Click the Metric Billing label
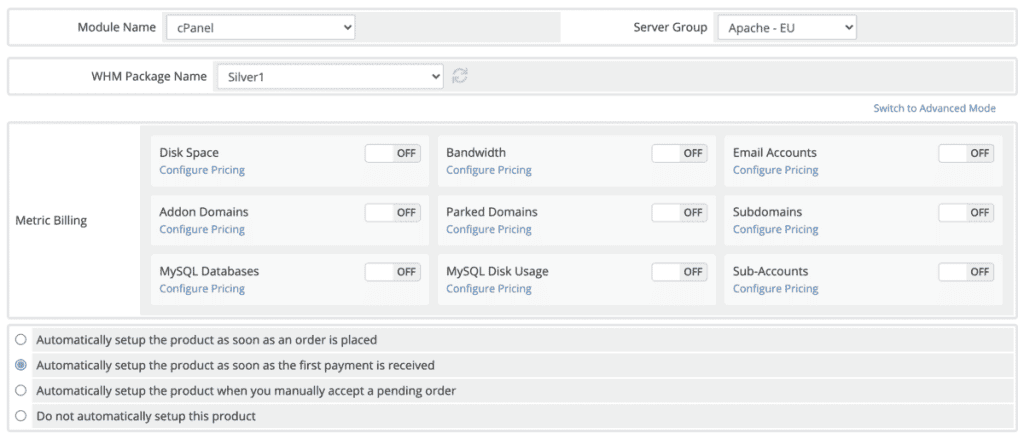The height and width of the screenshot is (439, 1024). tap(51, 221)
